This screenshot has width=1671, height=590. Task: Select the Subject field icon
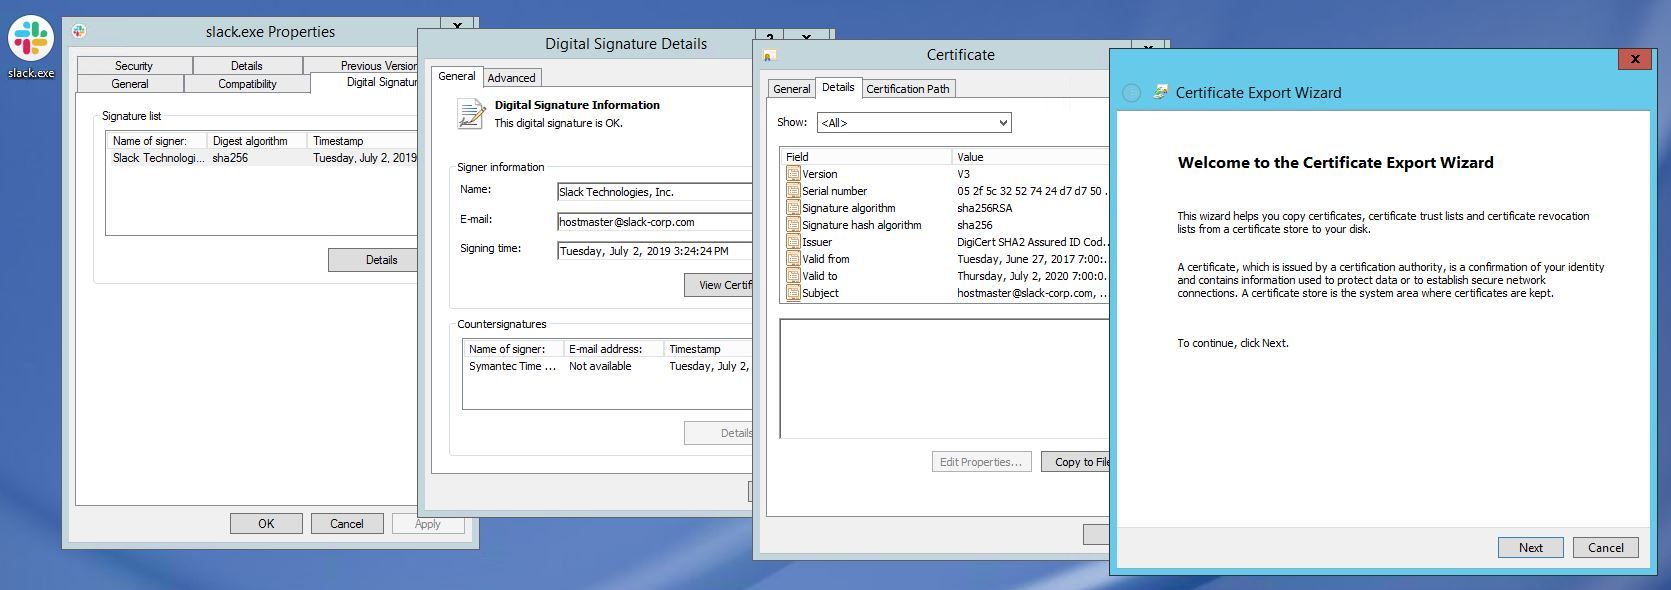pyautogui.click(x=793, y=293)
